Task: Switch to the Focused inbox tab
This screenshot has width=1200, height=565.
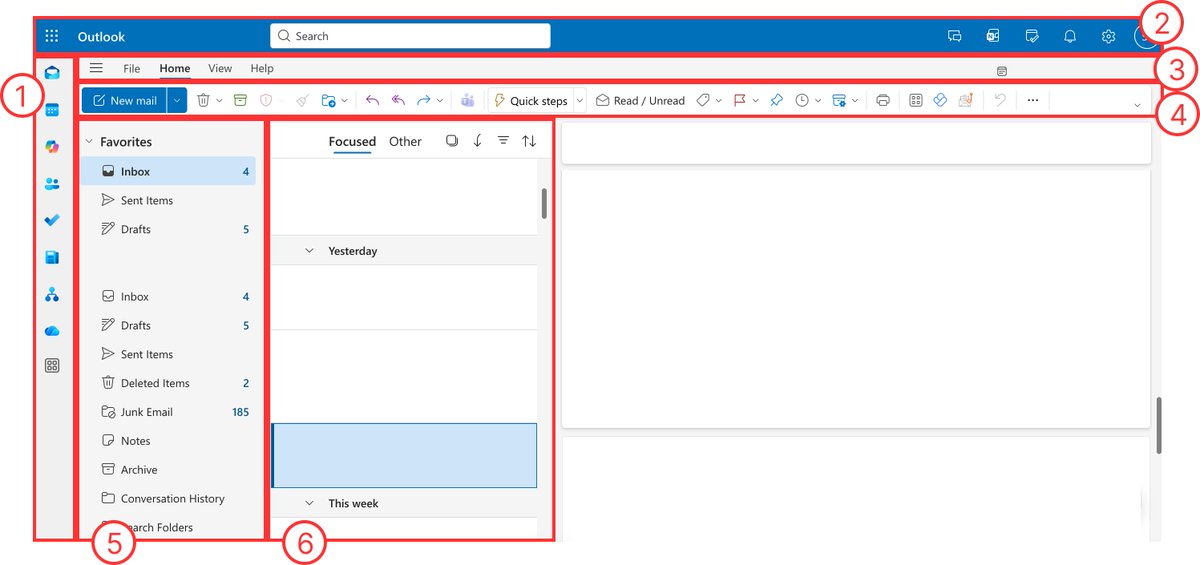Action: 352,141
